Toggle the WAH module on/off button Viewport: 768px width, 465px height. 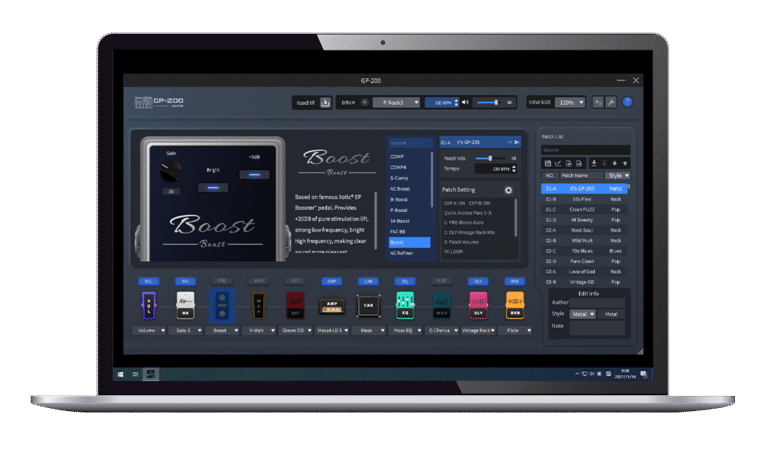coord(259,281)
